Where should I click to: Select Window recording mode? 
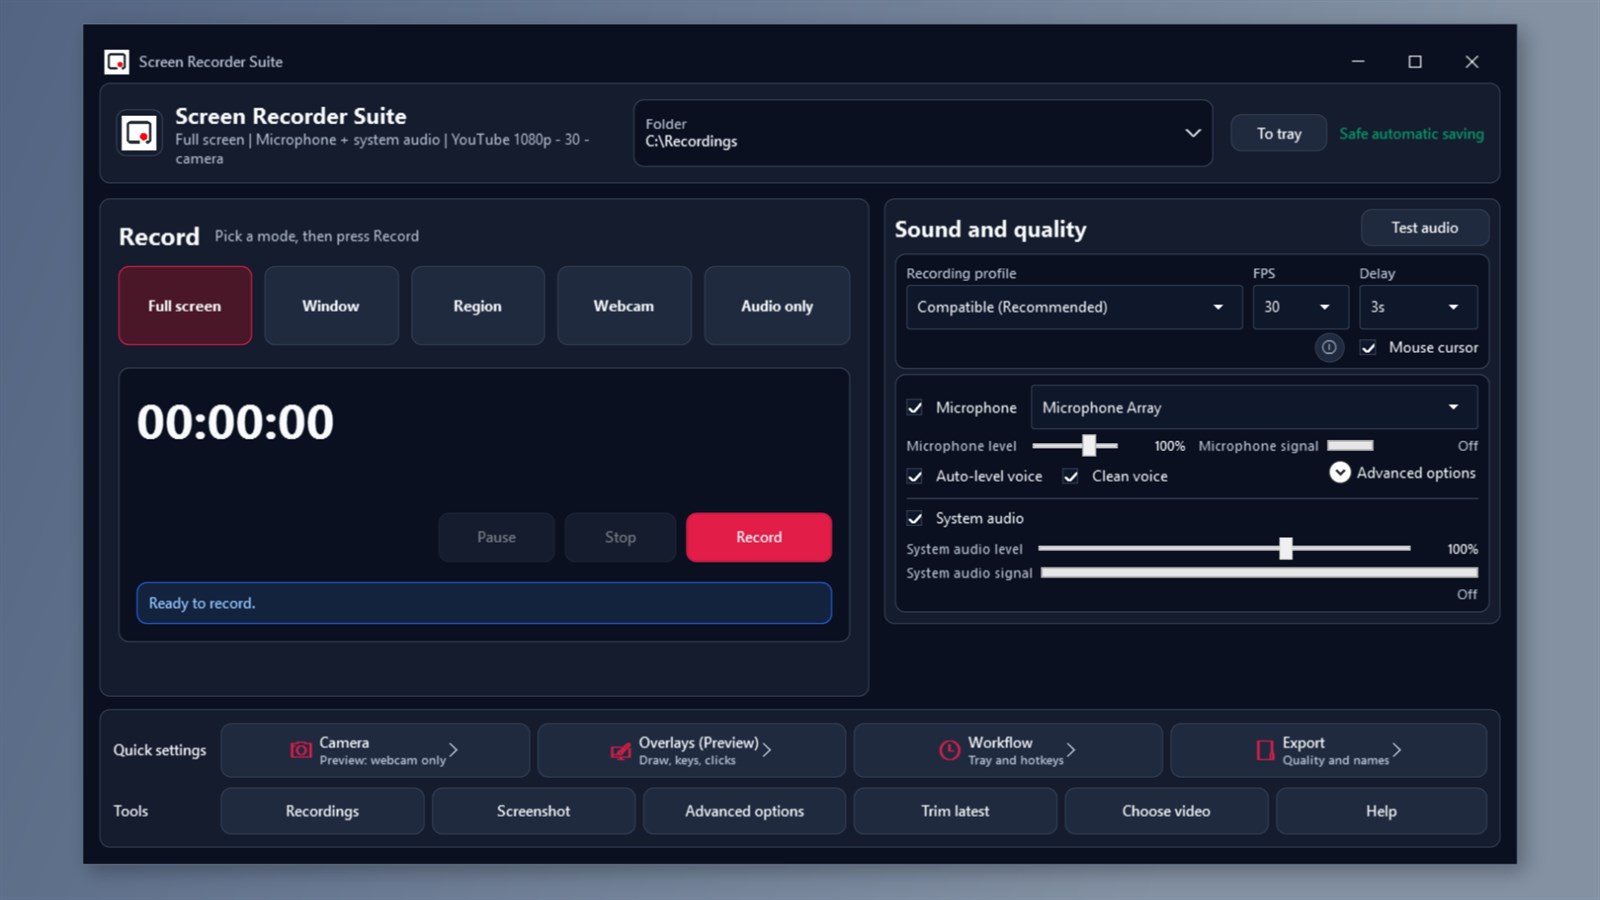331,306
